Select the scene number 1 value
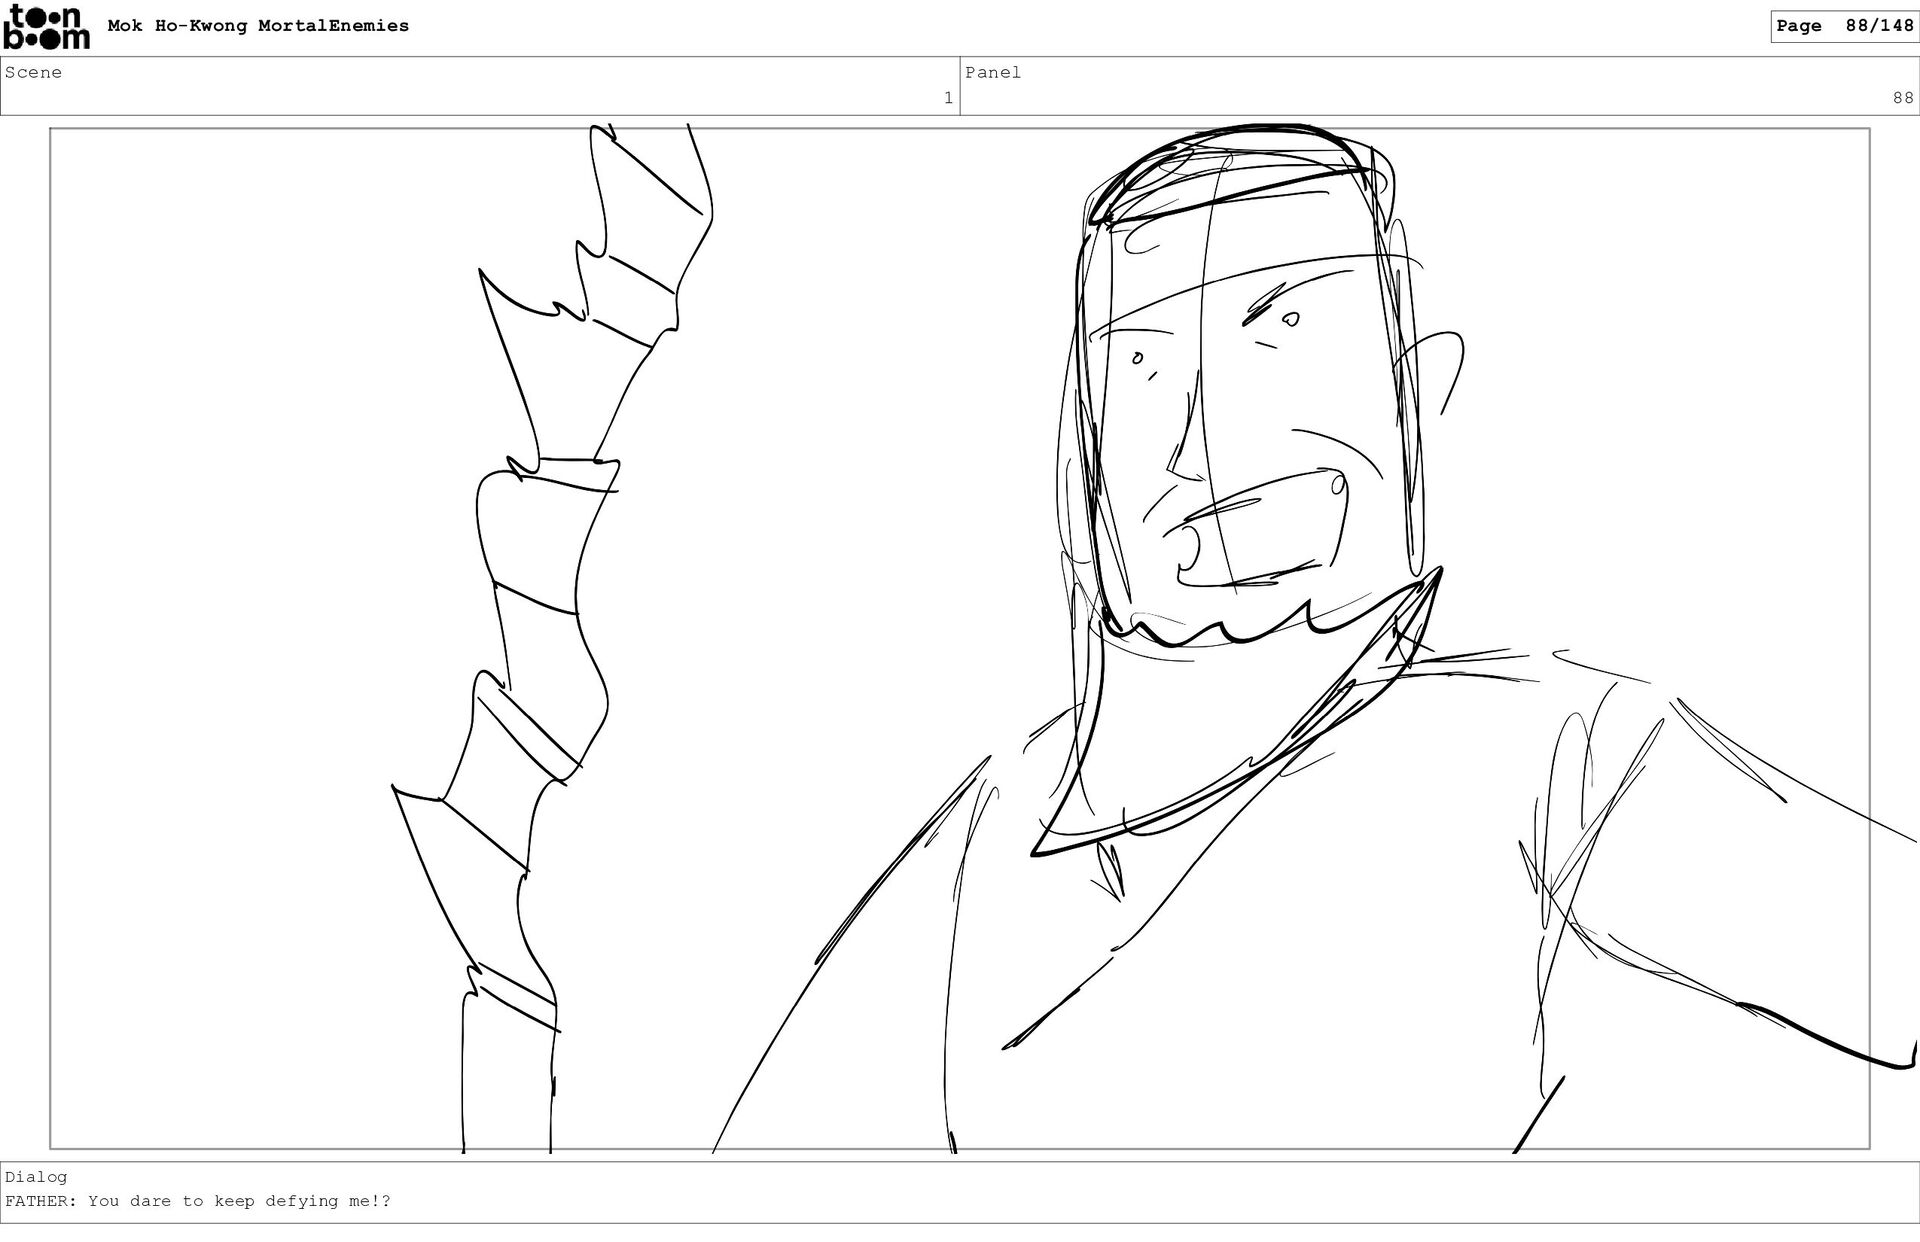Screen dimensions: 1920x1242 [x=947, y=98]
